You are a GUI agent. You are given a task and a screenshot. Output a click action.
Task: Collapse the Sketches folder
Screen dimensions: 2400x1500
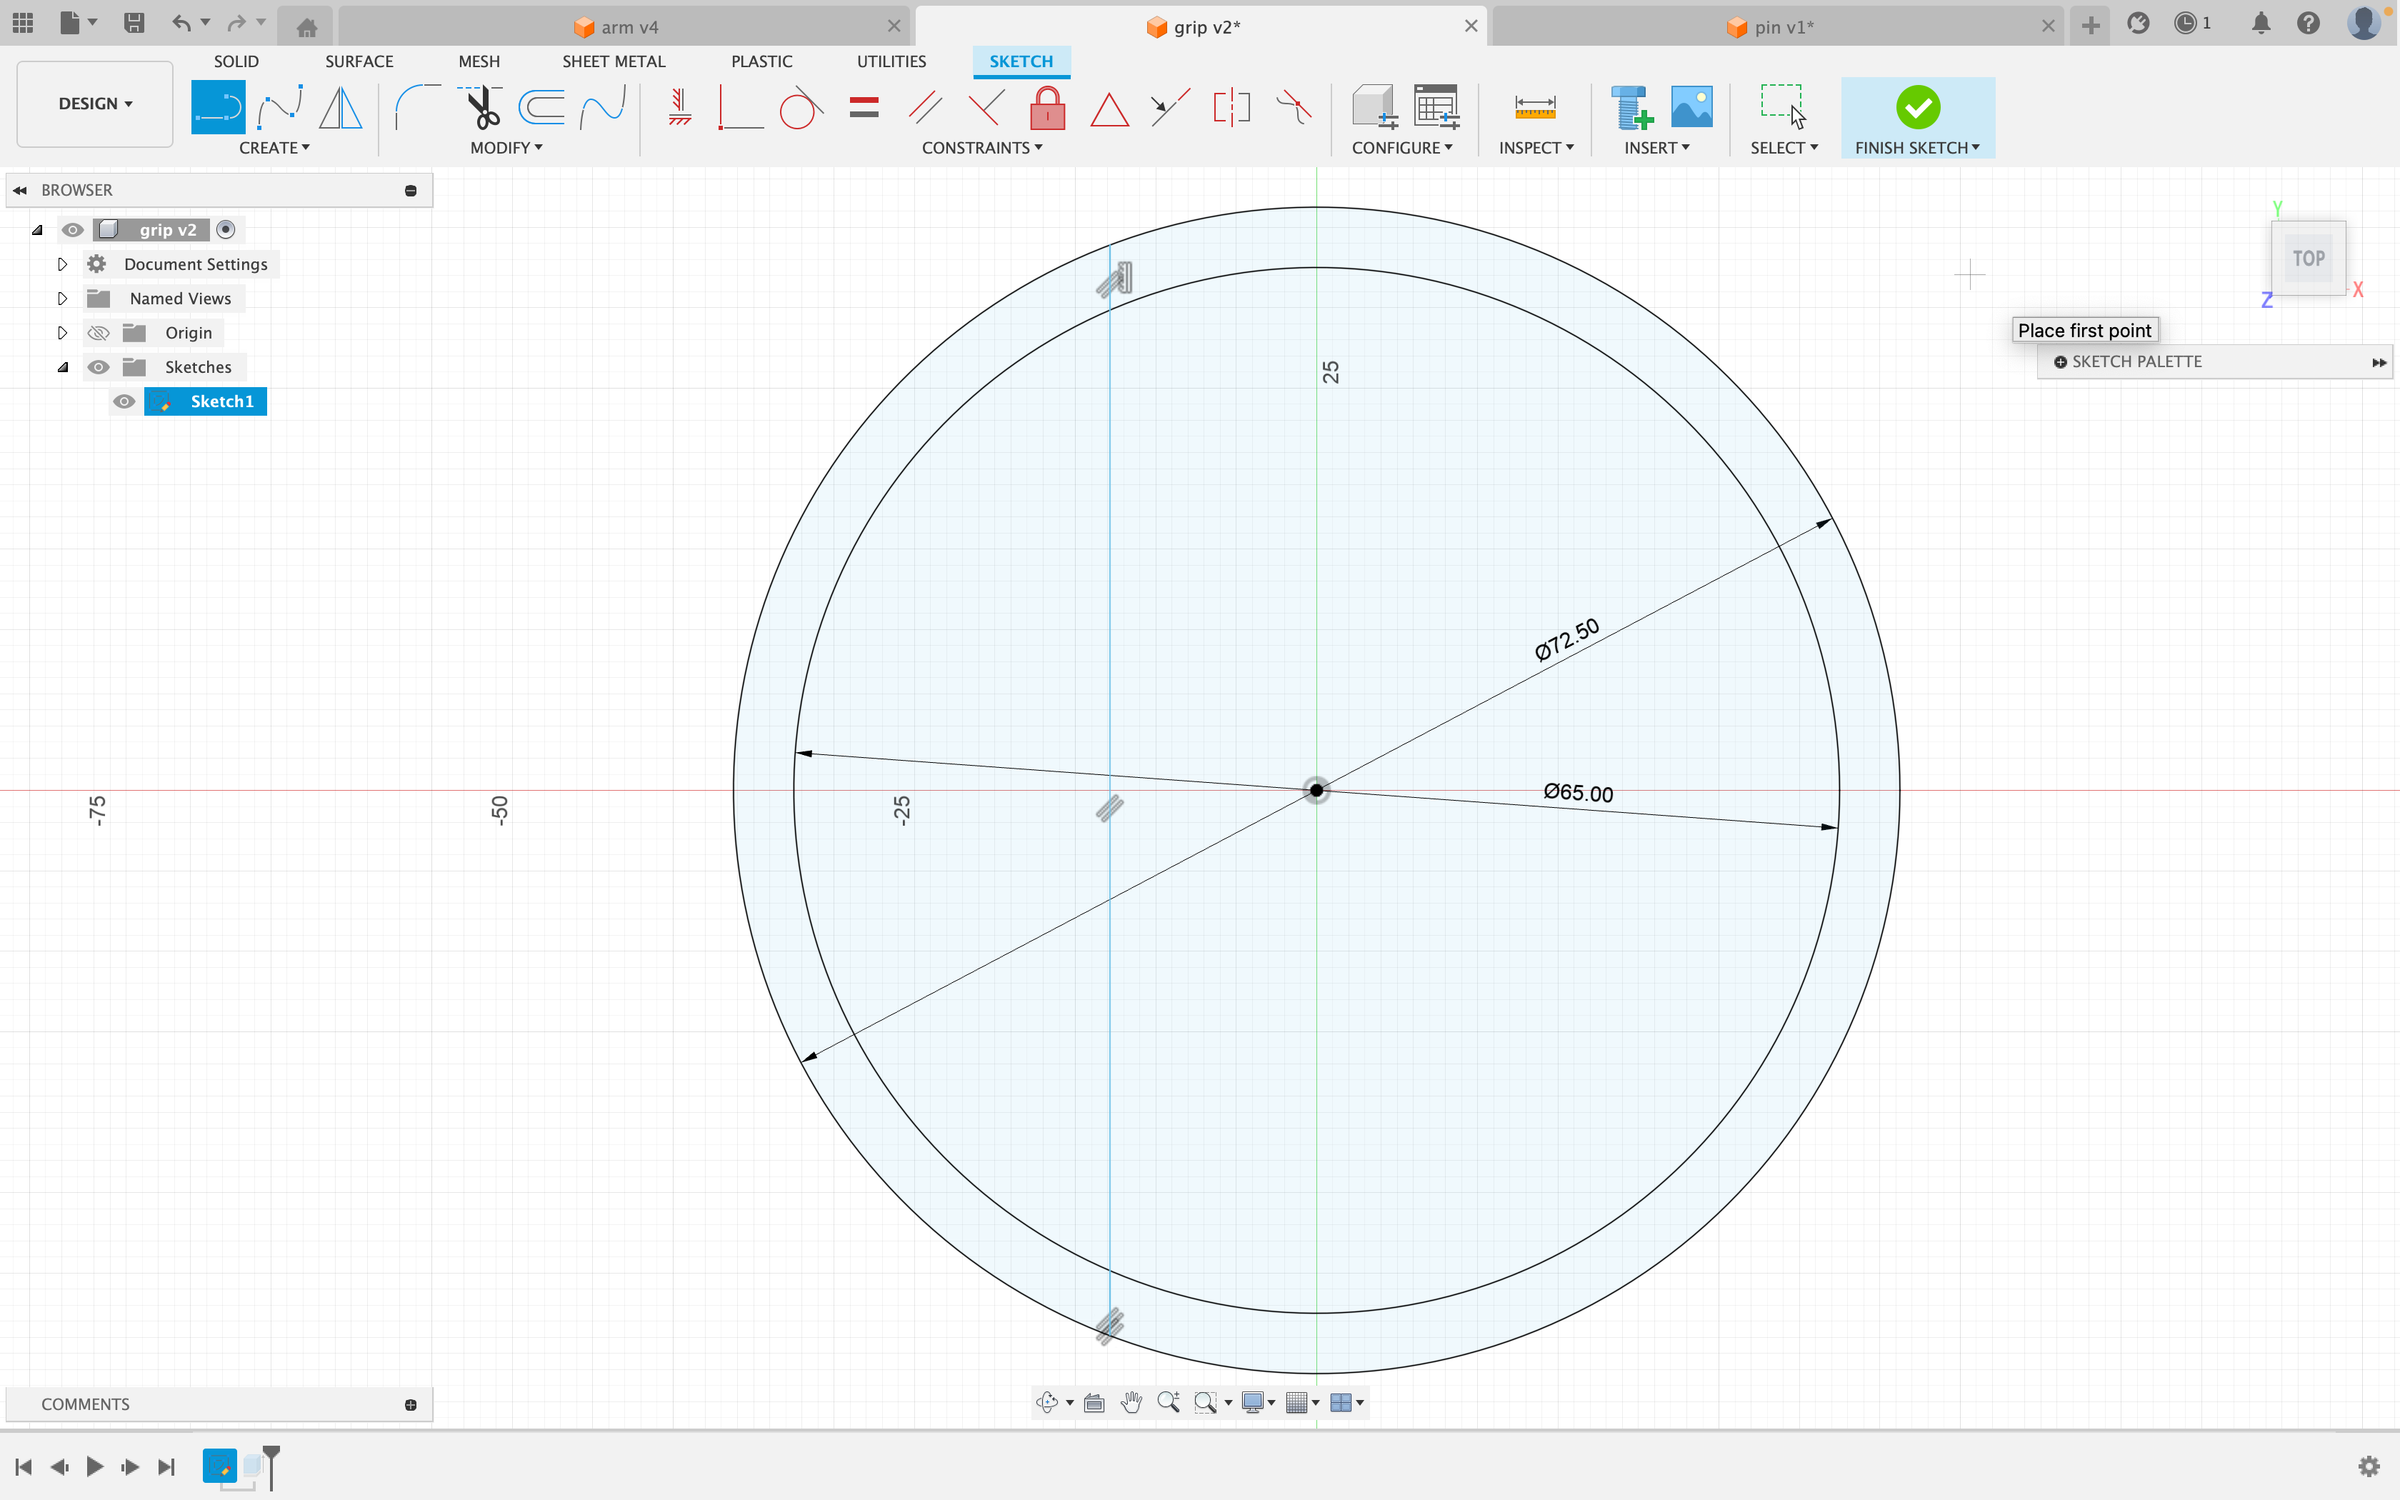click(x=62, y=367)
